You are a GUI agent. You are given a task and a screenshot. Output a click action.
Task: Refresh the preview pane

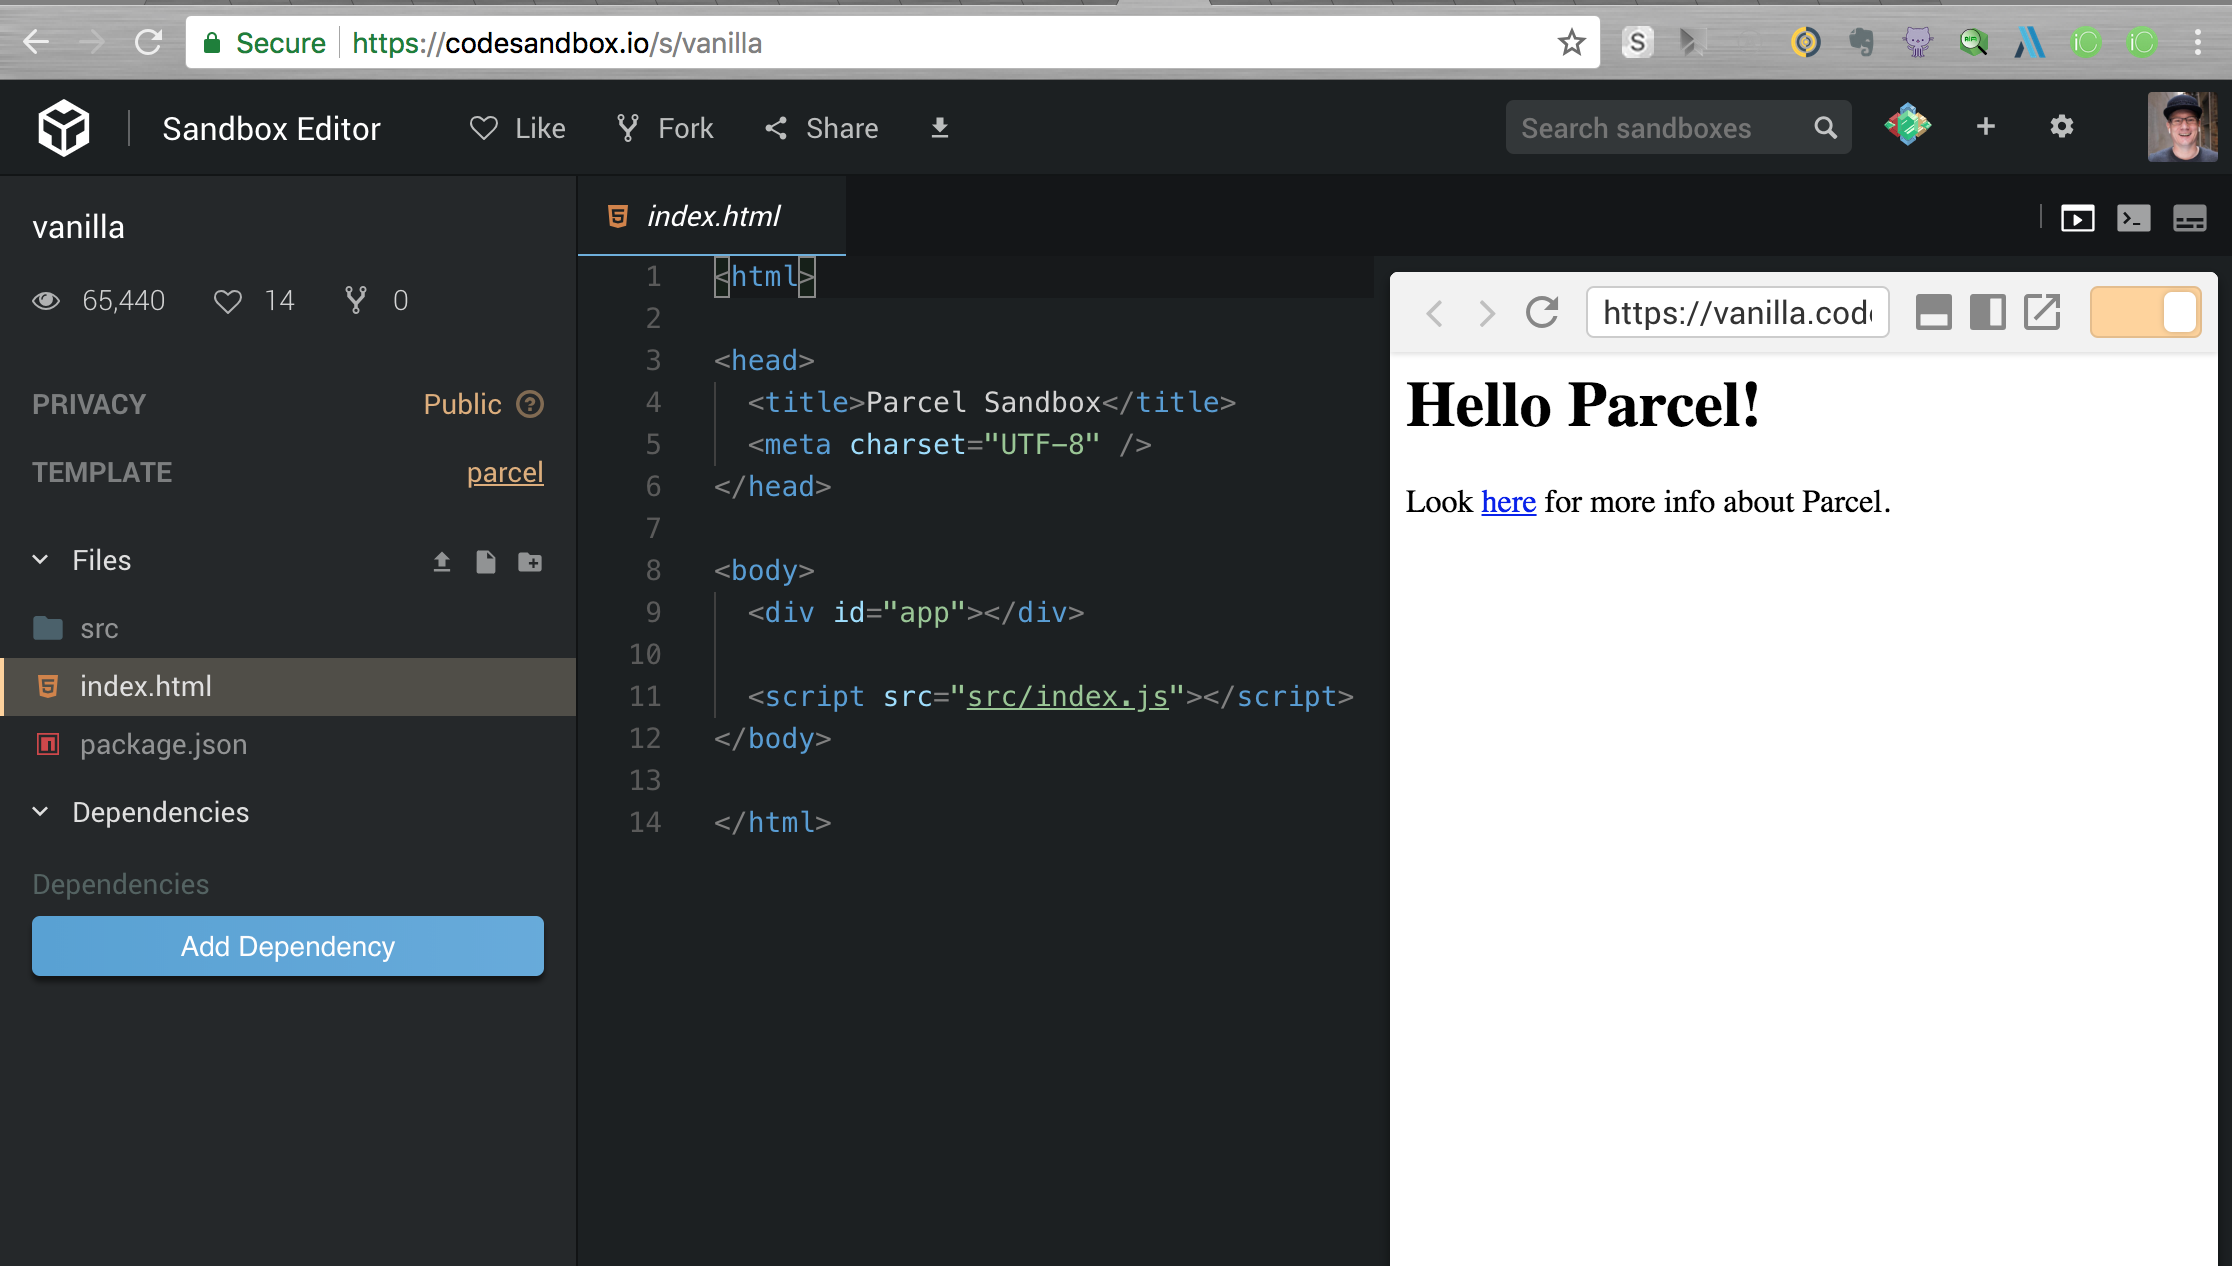[x=1542, y=313]
